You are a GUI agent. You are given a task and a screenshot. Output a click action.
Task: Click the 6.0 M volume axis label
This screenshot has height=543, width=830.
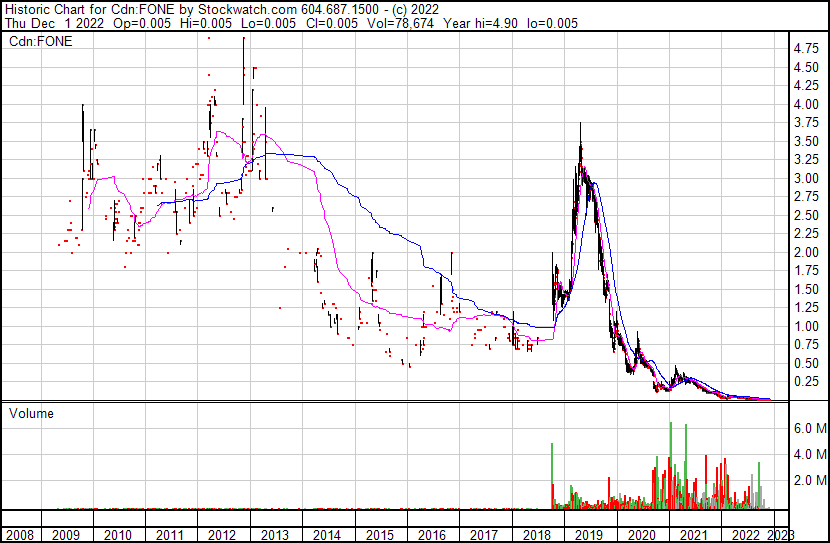click(x=808, y=428)
